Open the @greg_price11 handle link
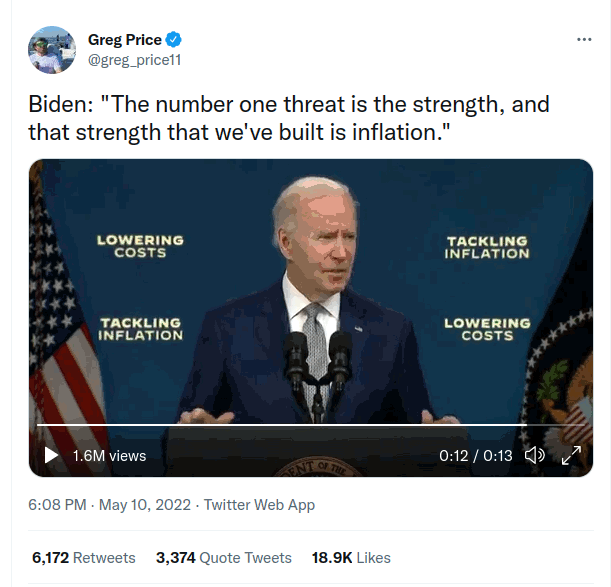The width and height of the screenshot is (611, 587). pyautogui.click(x=134, y=60)
